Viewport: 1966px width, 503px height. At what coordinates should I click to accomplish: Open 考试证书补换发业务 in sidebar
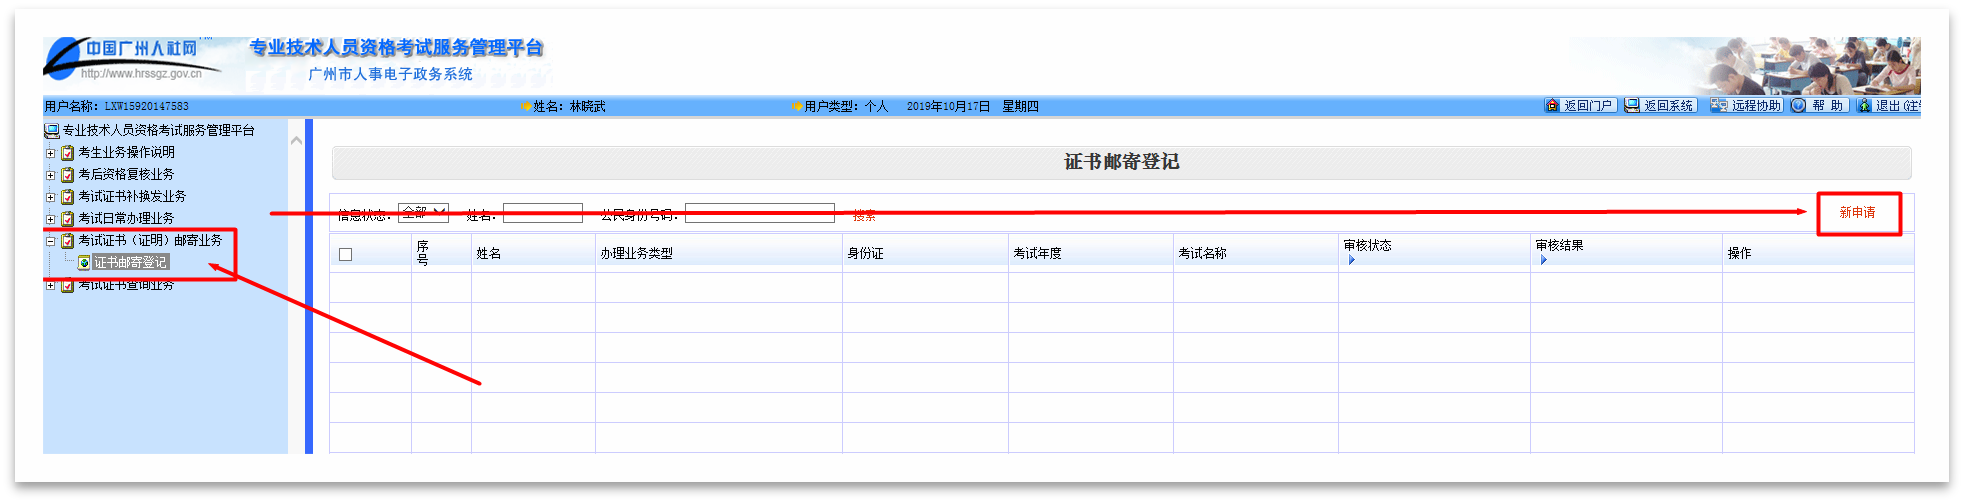[x=132, y=197]
